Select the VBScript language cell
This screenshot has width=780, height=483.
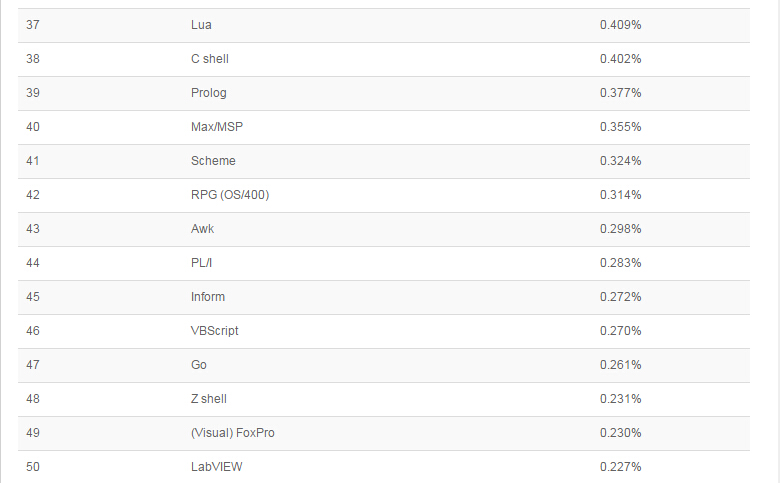(x=214, y=331)
